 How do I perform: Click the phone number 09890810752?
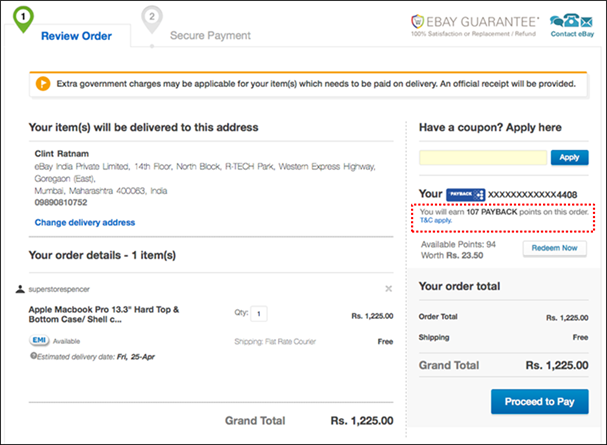[x=61, y=202]
